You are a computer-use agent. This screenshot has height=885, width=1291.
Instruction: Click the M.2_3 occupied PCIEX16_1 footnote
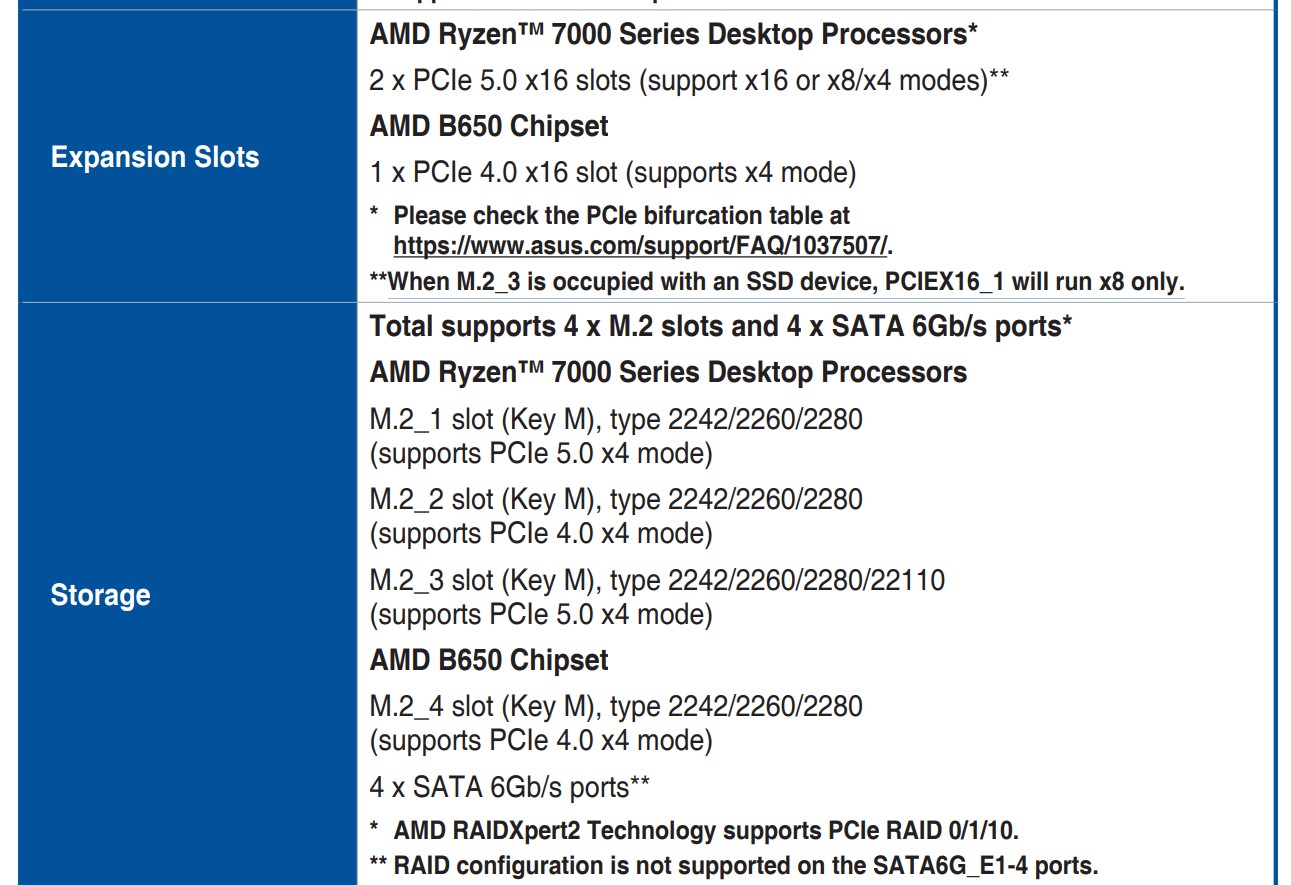[777, 281]
